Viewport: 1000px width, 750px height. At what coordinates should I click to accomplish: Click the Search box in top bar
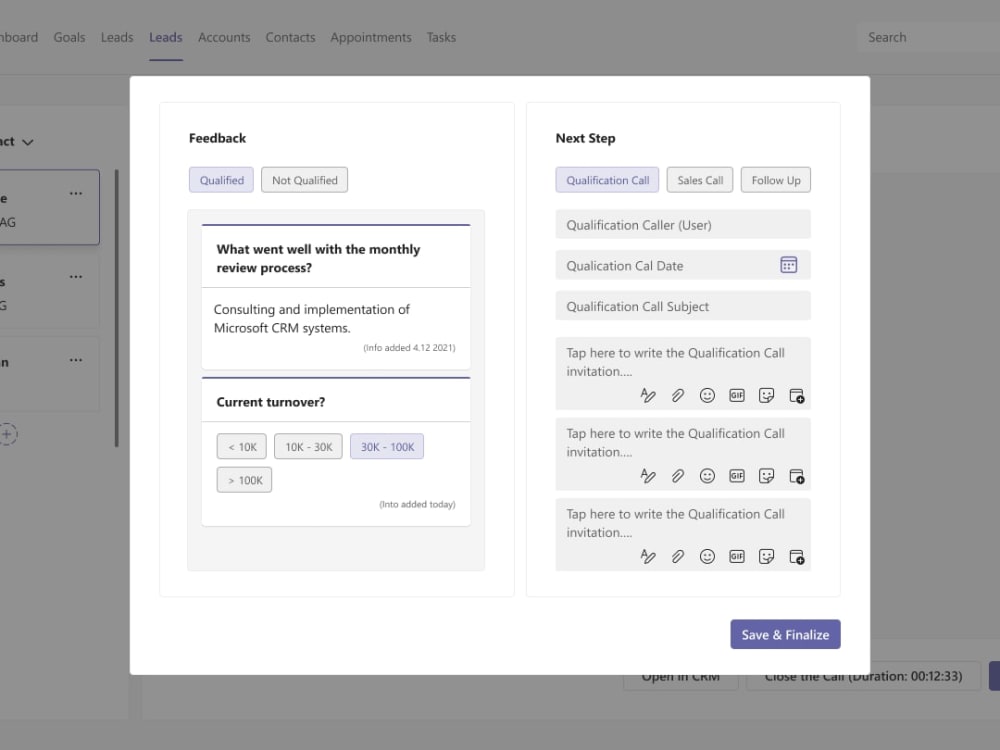[x=928, y=37]
